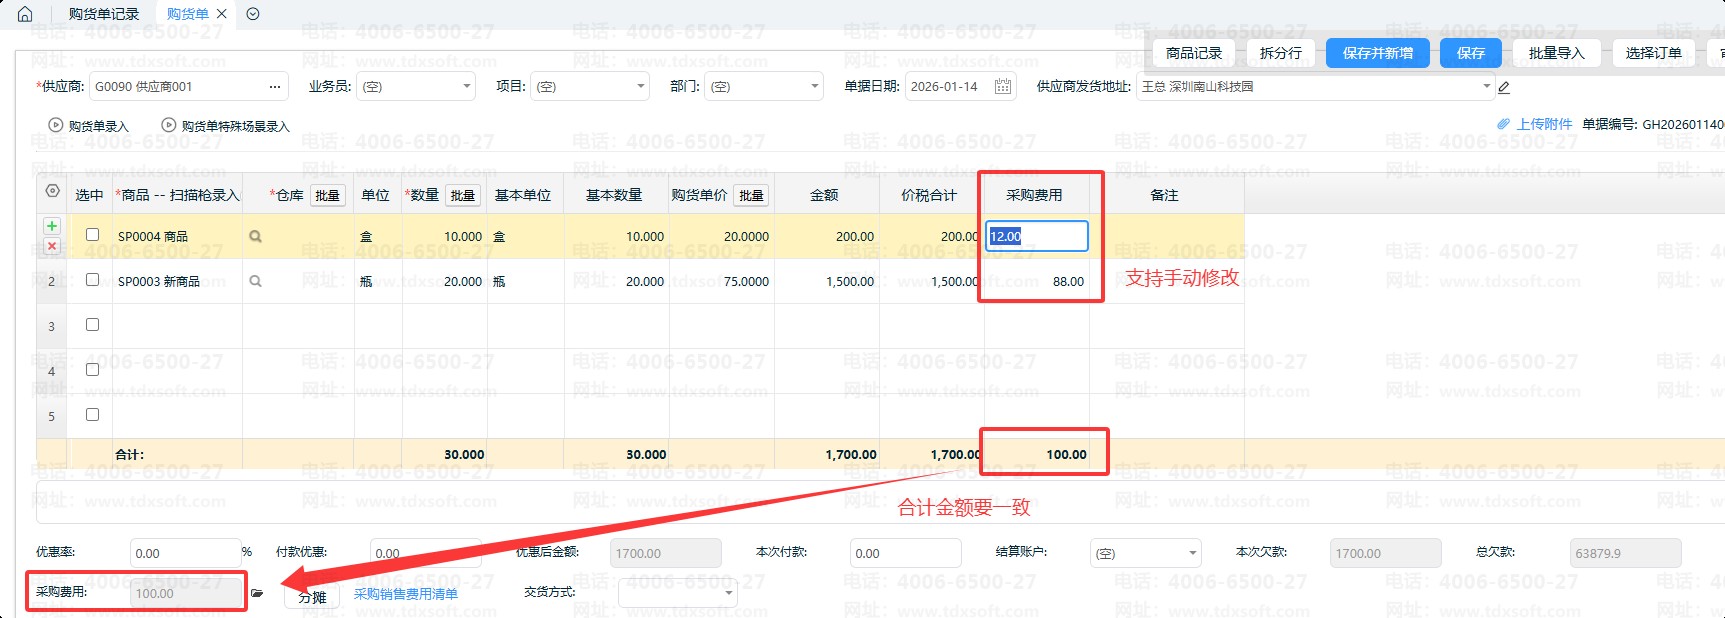Viewport: 1725px width, 618px height.
Task: Expand the 业务员 dropdown
Action: (466, 87)
